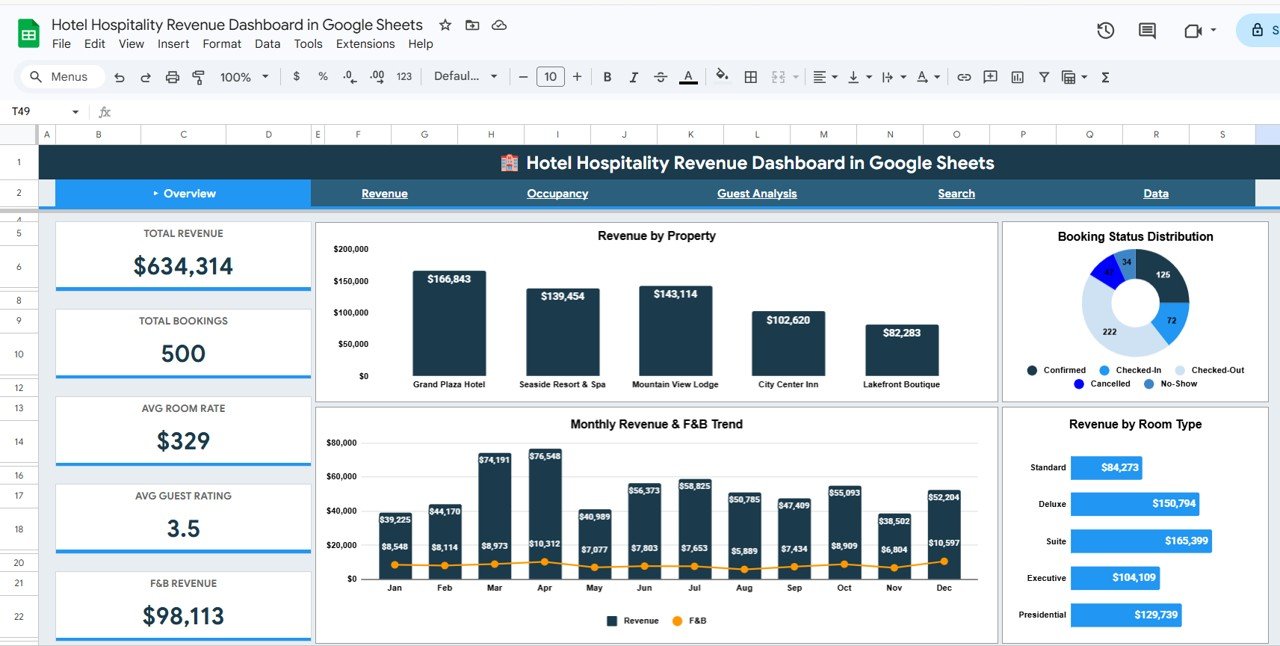Open borders options from the toolbar
The height and width of the screenshot is (646, 1280).
tap(750, 77)
